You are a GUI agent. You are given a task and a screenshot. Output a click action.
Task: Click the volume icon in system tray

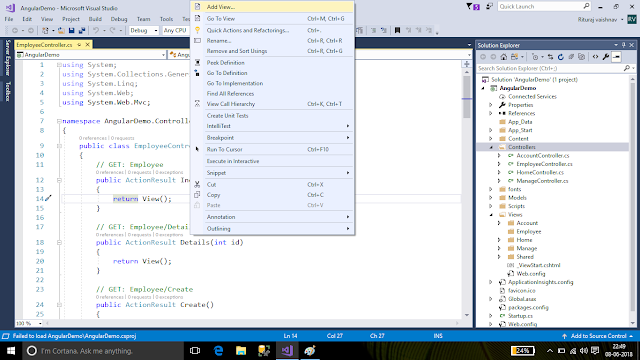(x=584, y=351)
